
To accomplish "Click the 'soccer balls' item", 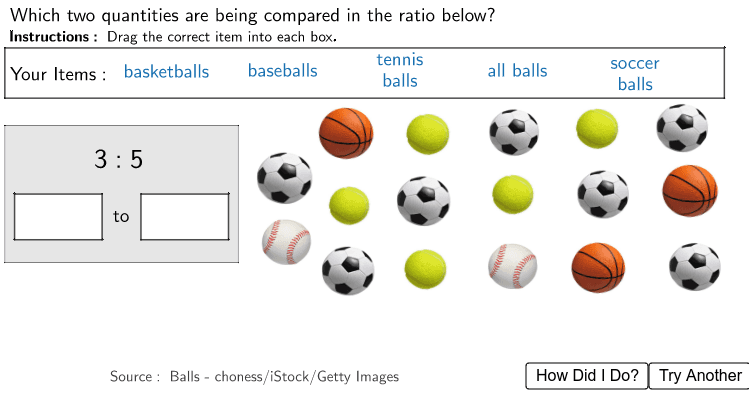I will [635, 73].
